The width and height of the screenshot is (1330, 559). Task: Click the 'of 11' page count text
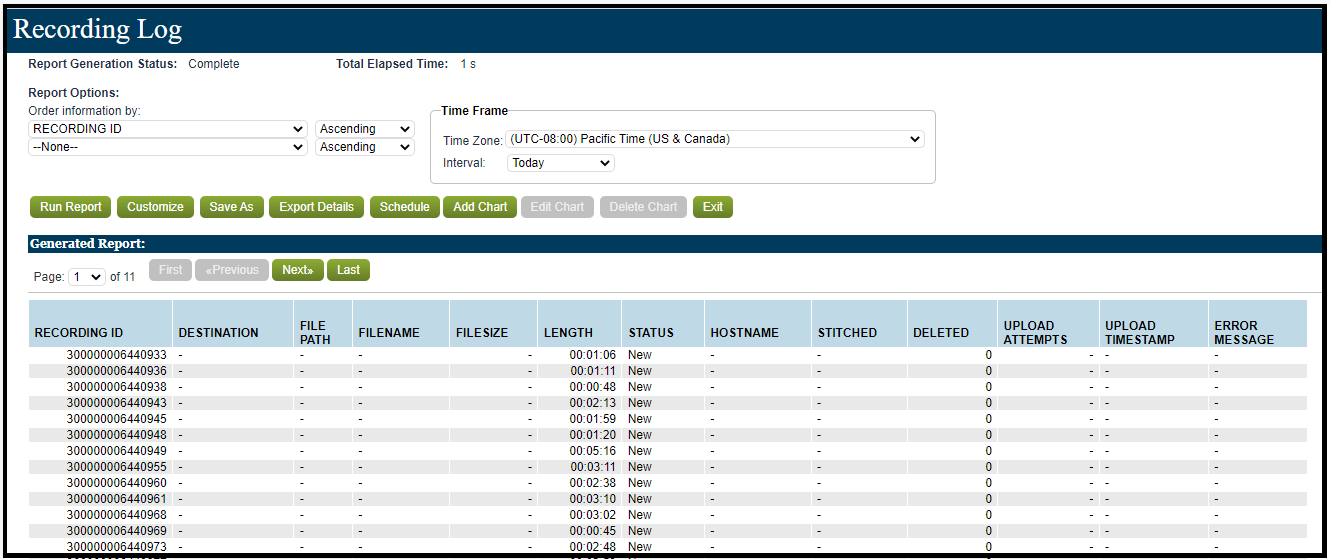pyautogui.click(x=122, y=277)
